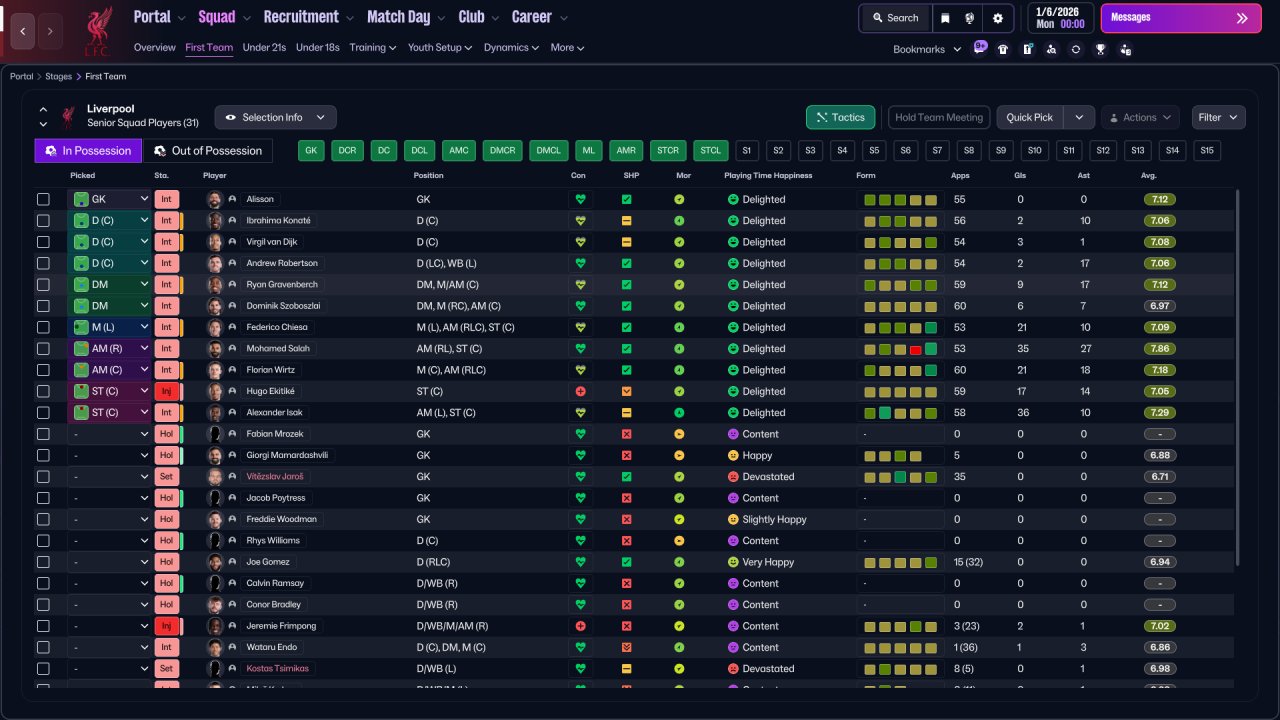Open the settings gear icon
Screen dimensions: 1280x720
coord(997,18)
